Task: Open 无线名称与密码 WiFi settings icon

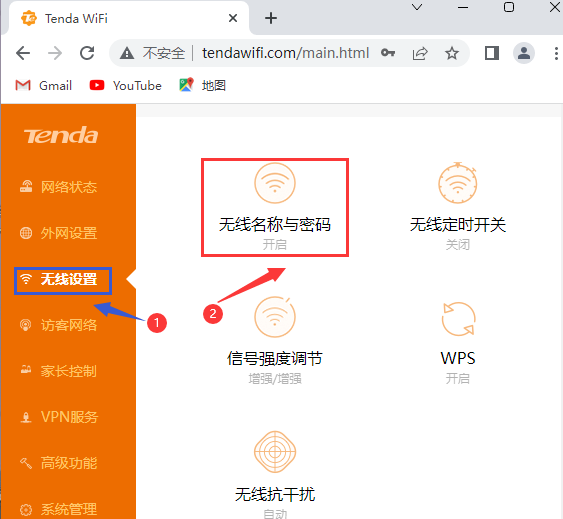Action: pyautogui.click(x=275, y=183)
